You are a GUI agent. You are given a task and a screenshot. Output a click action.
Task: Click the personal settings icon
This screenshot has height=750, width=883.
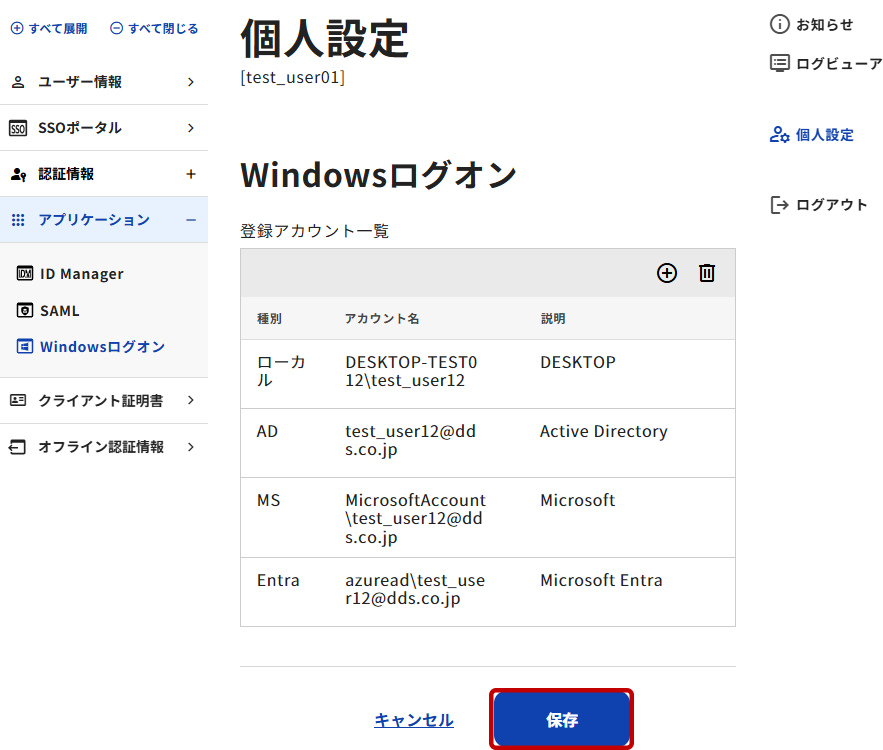[779, 135]
